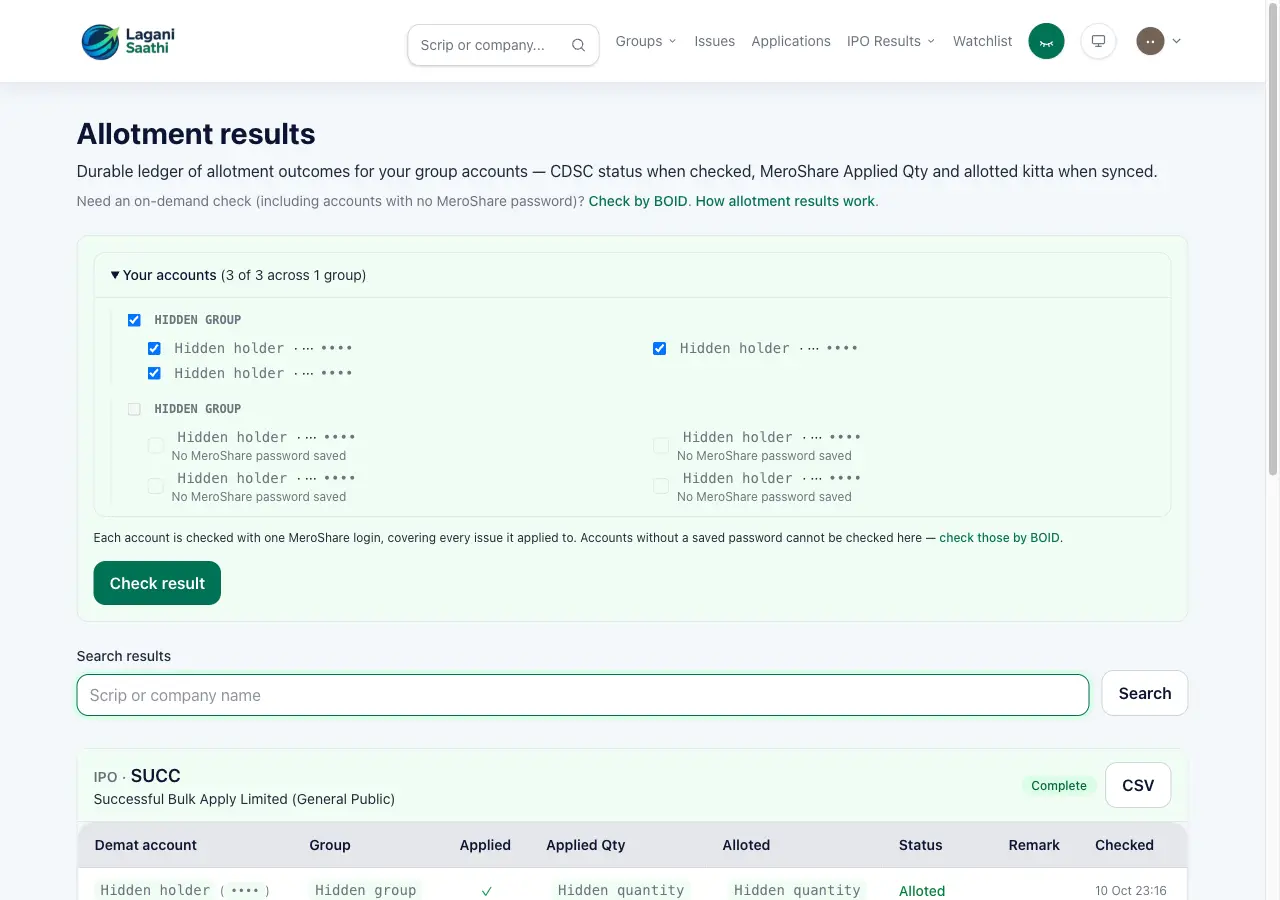
Task: Open the Check by BOID link
Action: point(638,201)
